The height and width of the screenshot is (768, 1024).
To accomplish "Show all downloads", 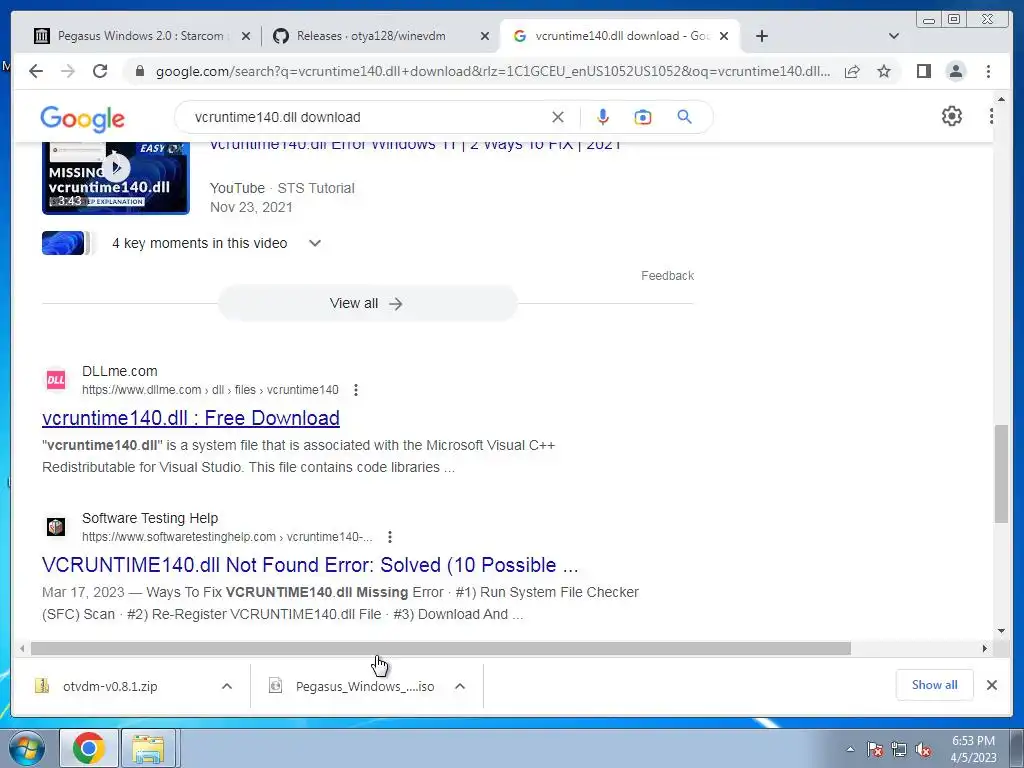I will tap(935, 685).
